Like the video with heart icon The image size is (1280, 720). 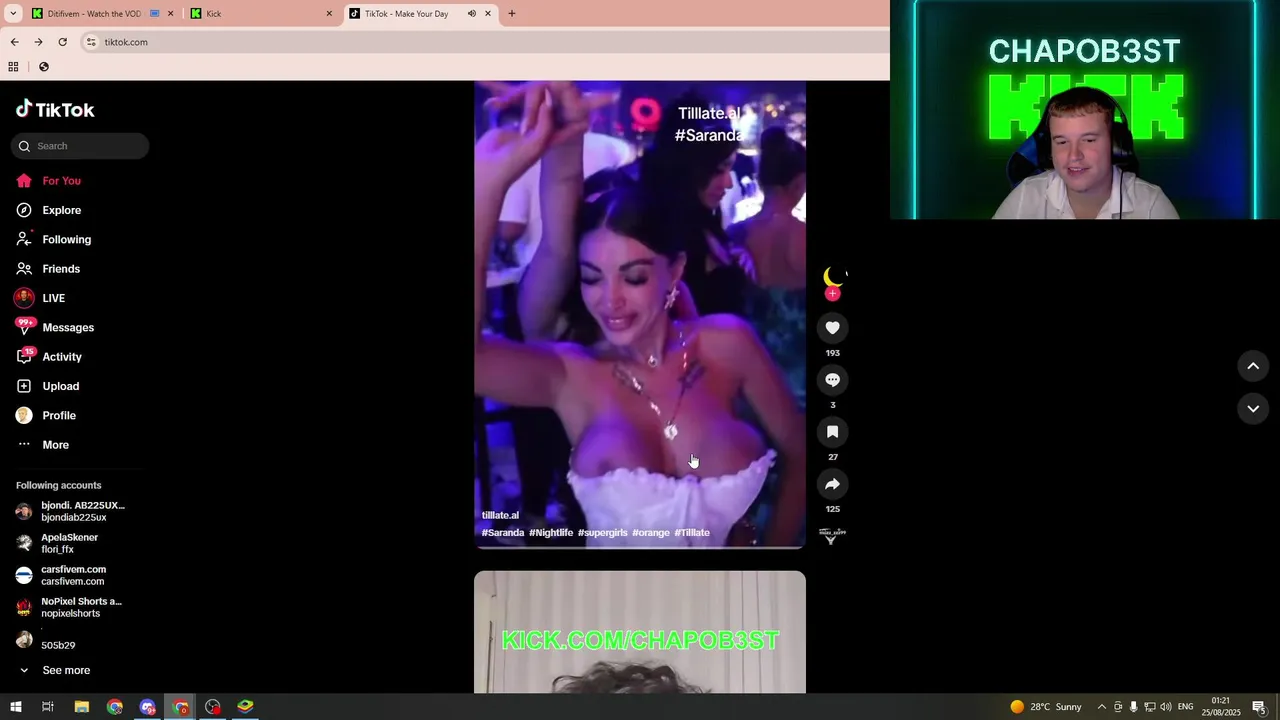(832, 328)
